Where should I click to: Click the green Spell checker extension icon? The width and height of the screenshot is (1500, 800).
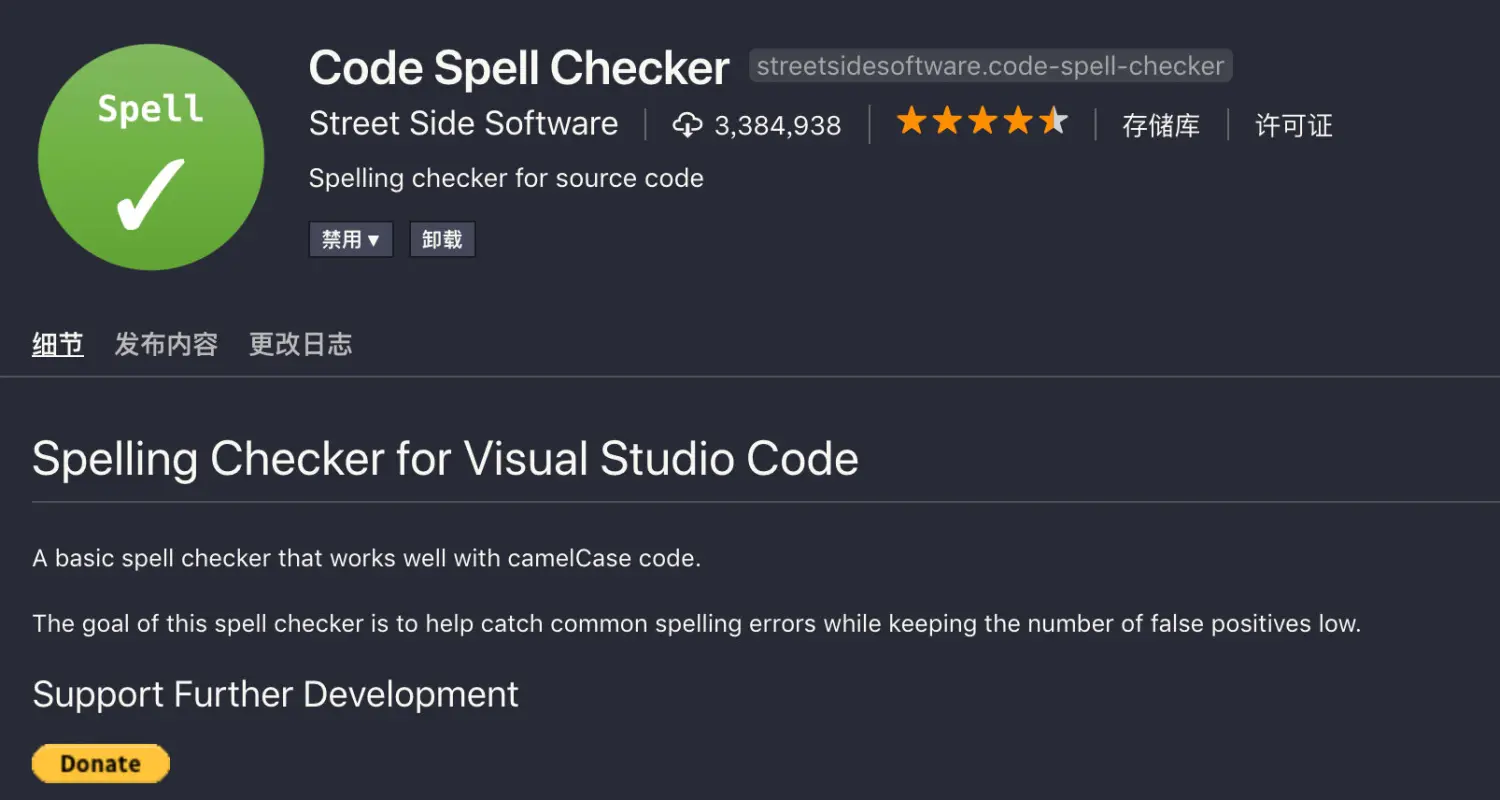coord(150,155)
